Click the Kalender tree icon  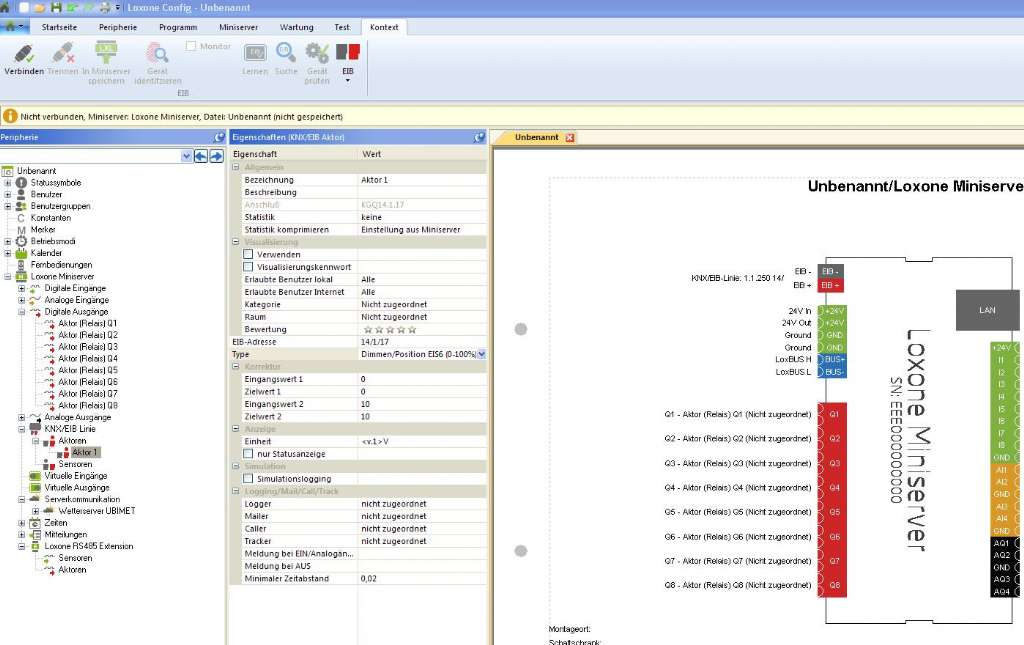(x=21, y=253)
